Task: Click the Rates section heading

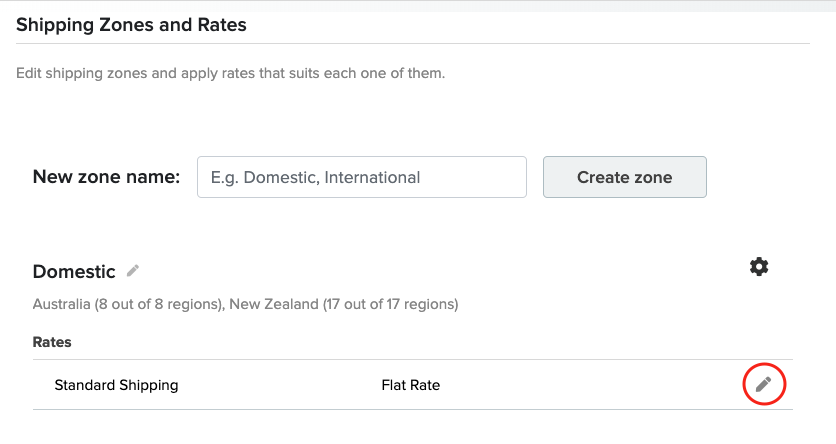Action: [52, 342]
